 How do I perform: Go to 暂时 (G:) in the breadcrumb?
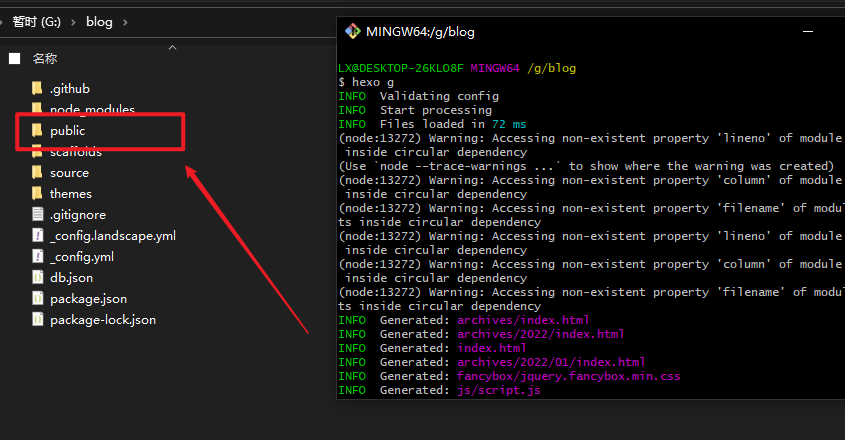tap(36, 22)
